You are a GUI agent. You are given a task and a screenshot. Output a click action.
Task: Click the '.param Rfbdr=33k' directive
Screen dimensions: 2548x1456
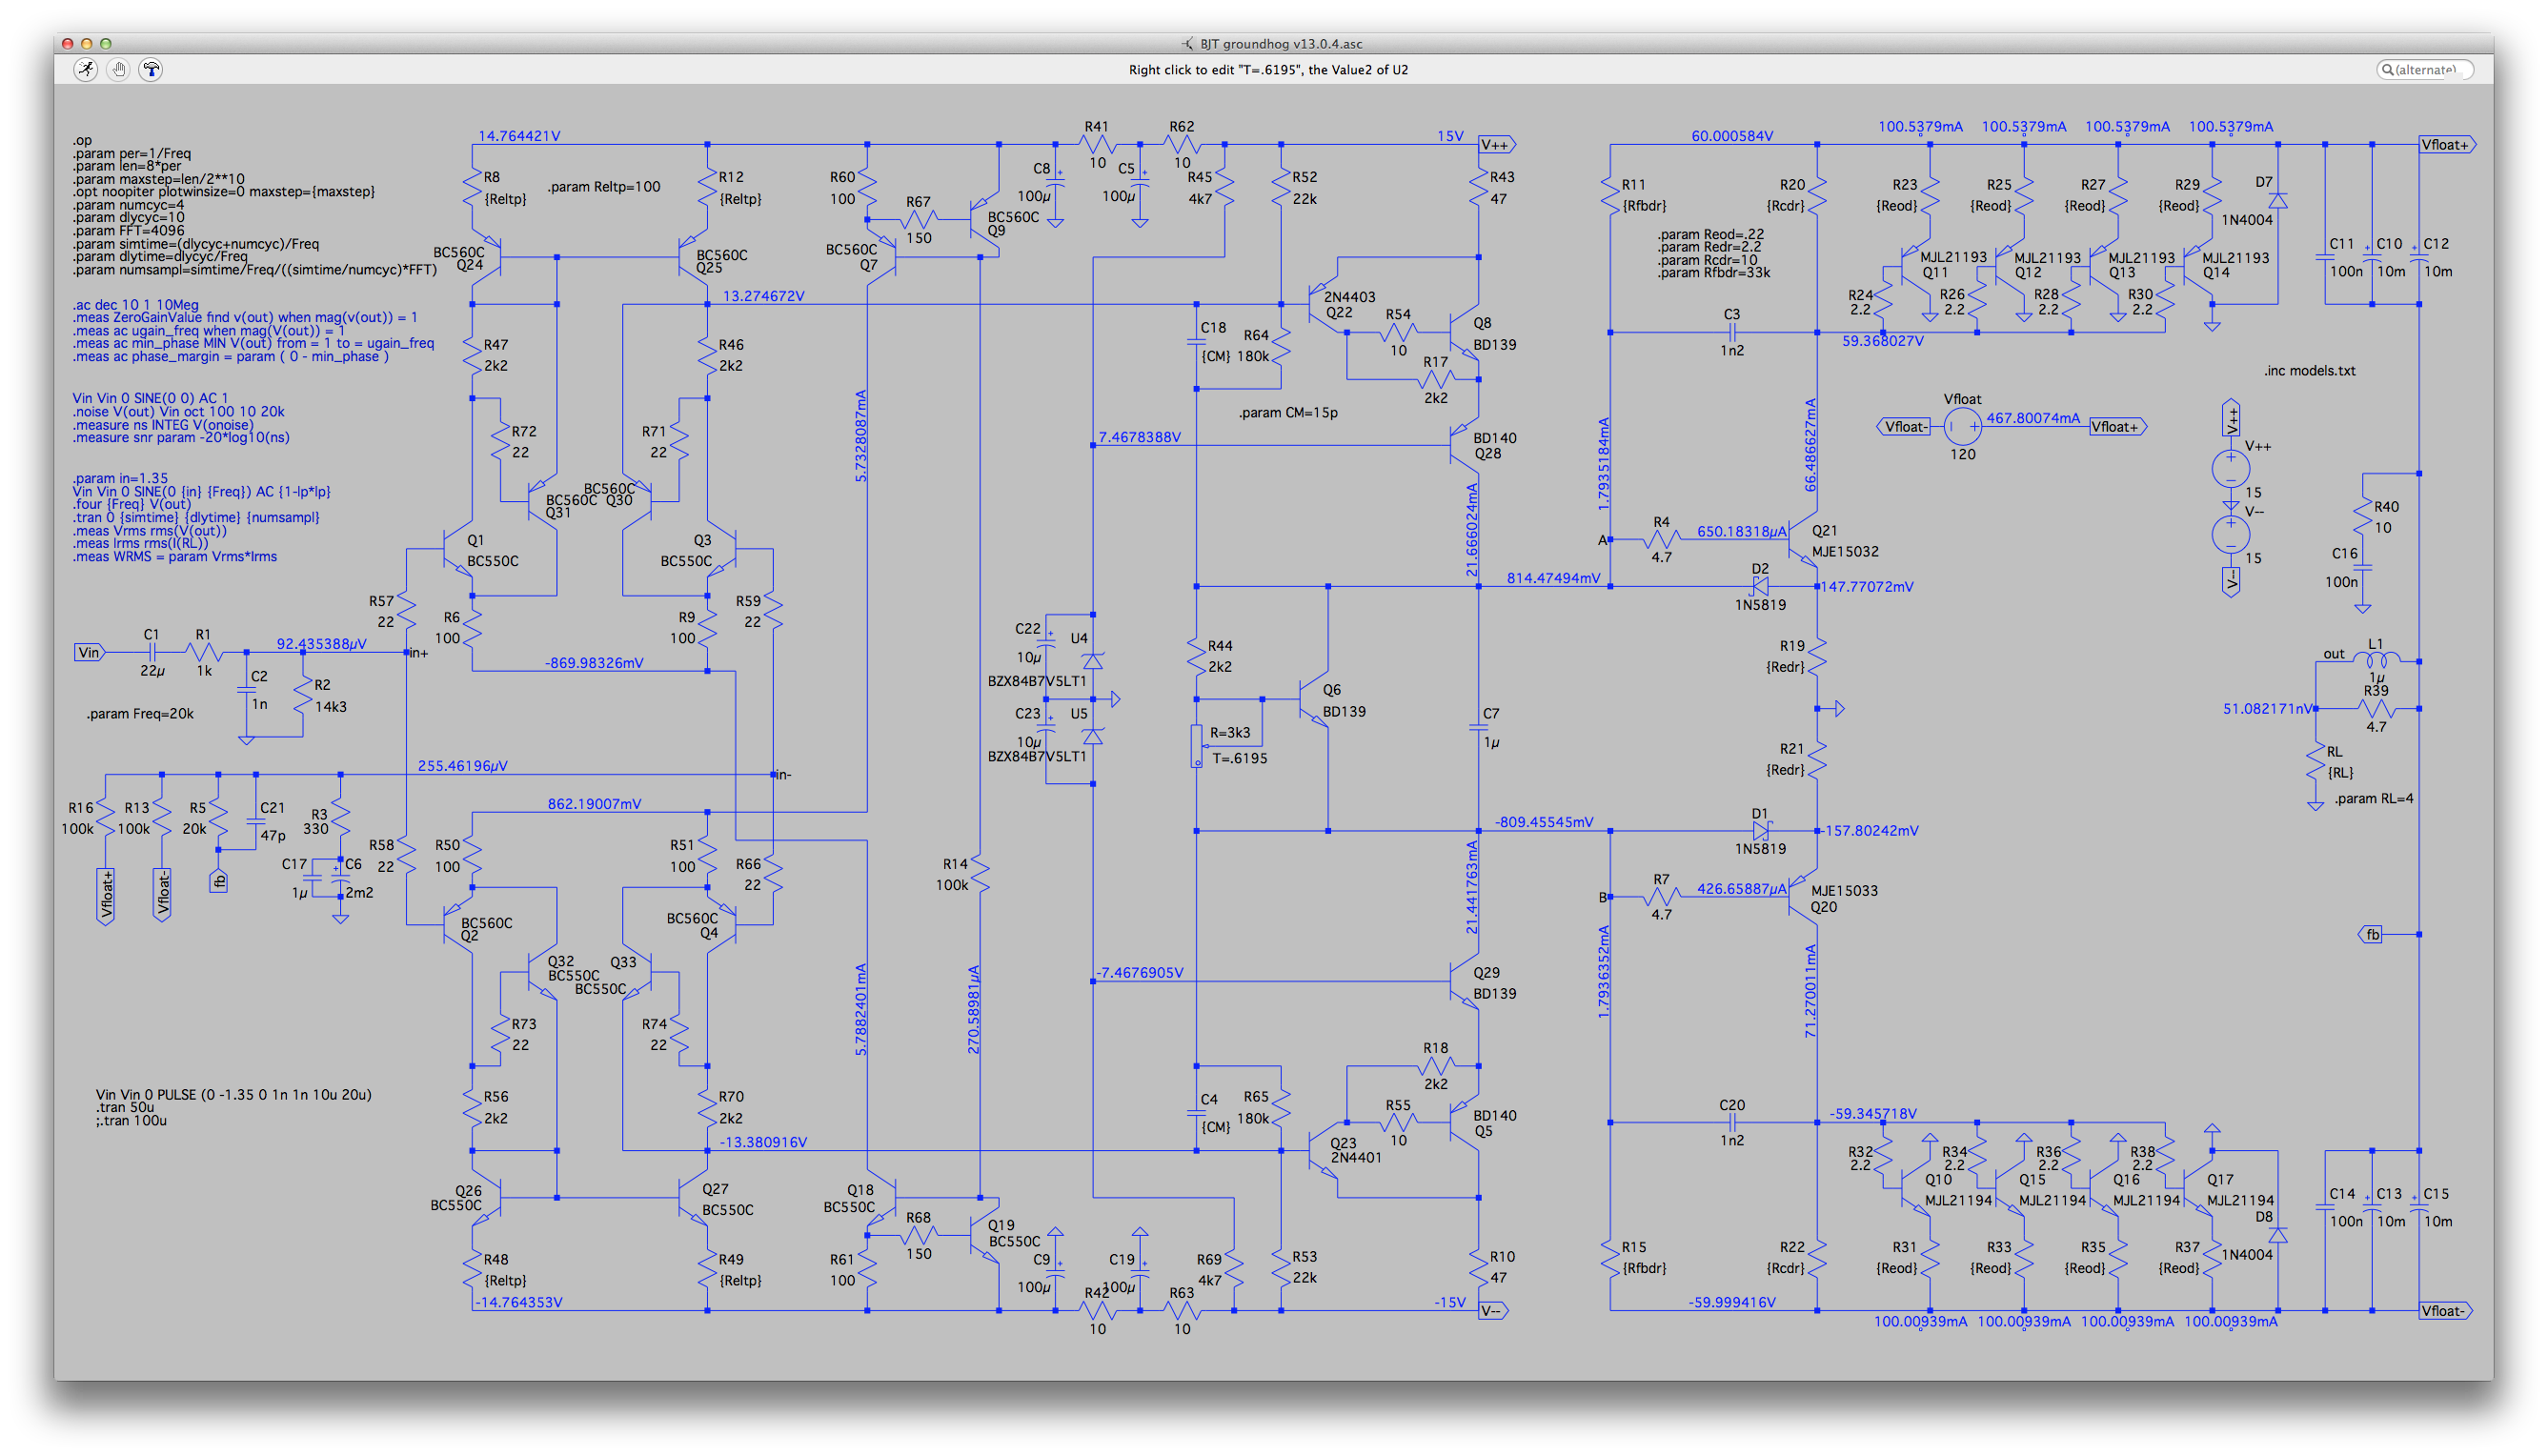click(1713, 273)
